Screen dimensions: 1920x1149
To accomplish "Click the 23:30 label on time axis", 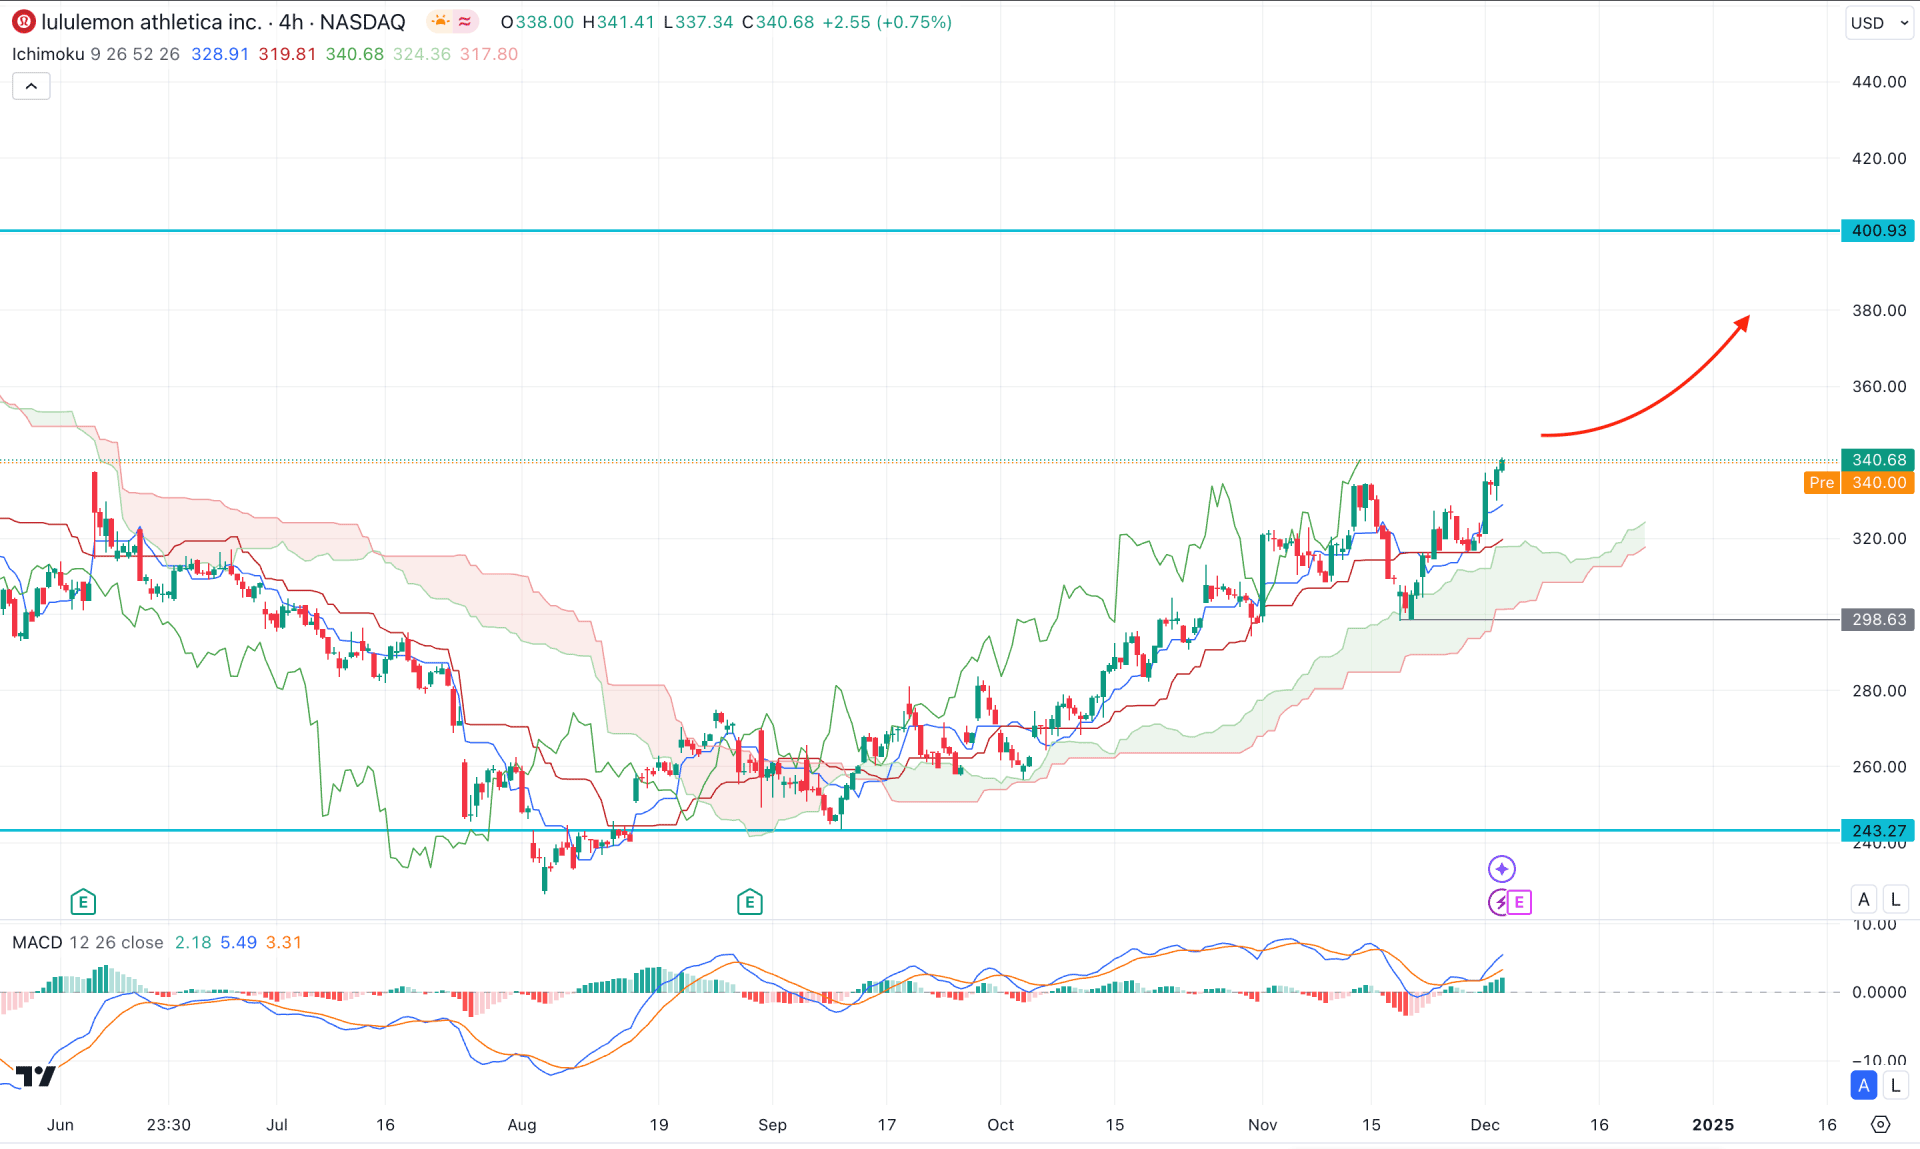I will pos(168,1124).
